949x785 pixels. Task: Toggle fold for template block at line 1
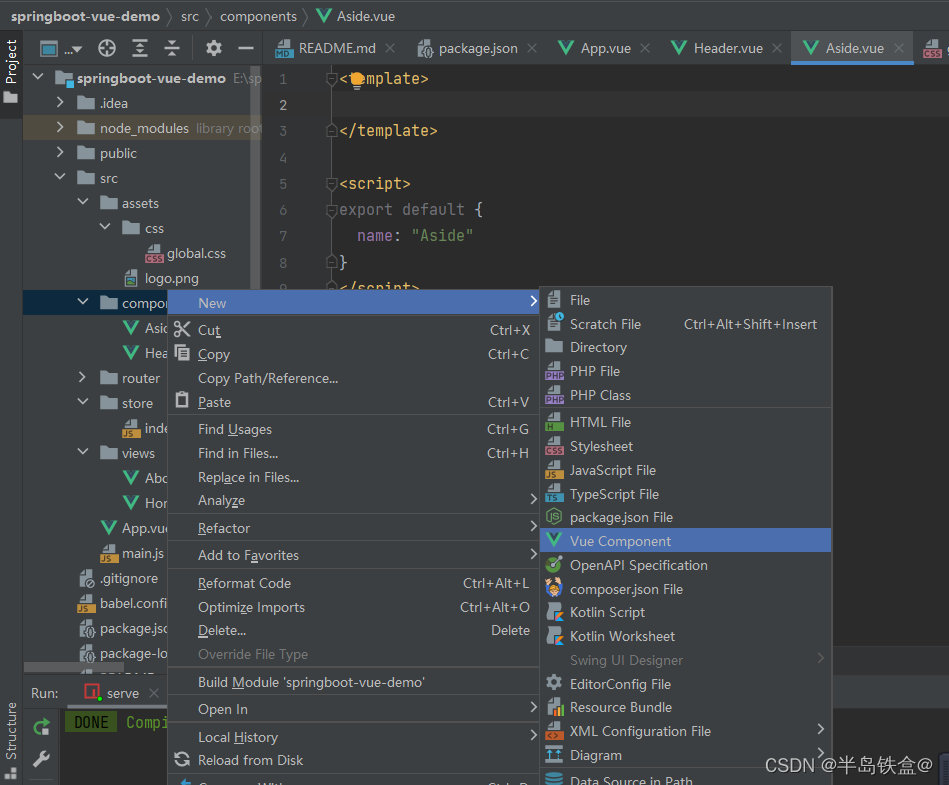(x=331, y=79)
